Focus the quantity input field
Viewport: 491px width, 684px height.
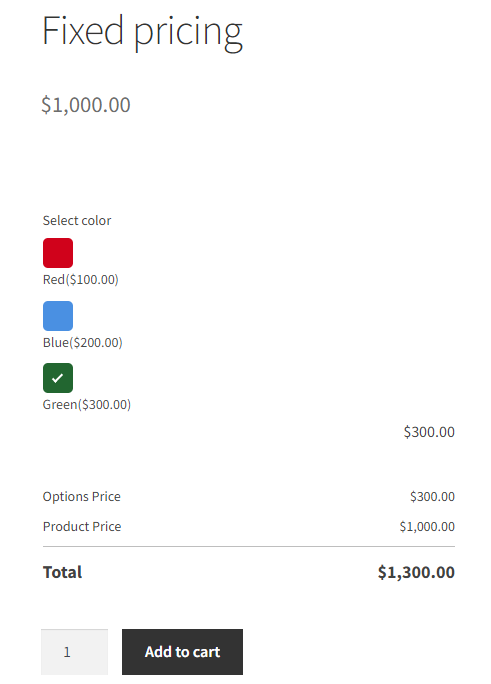[75, 652]
